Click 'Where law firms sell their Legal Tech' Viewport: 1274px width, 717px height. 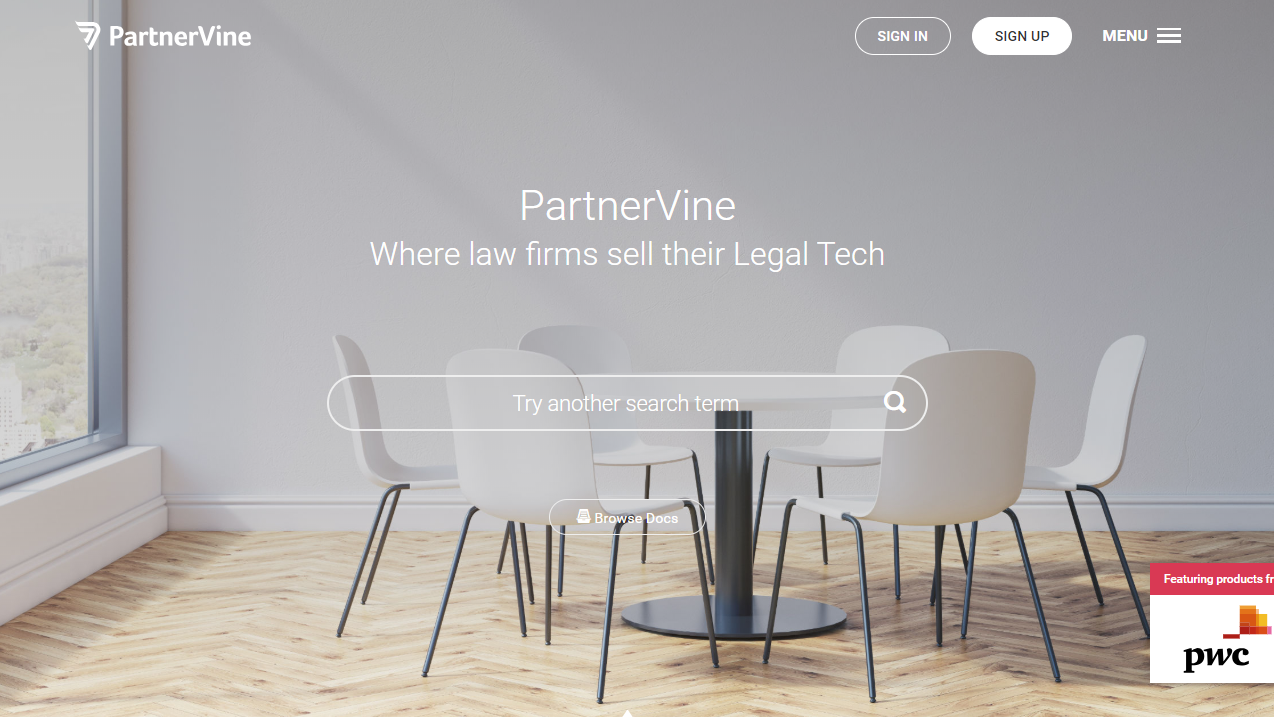pos(627,254)
